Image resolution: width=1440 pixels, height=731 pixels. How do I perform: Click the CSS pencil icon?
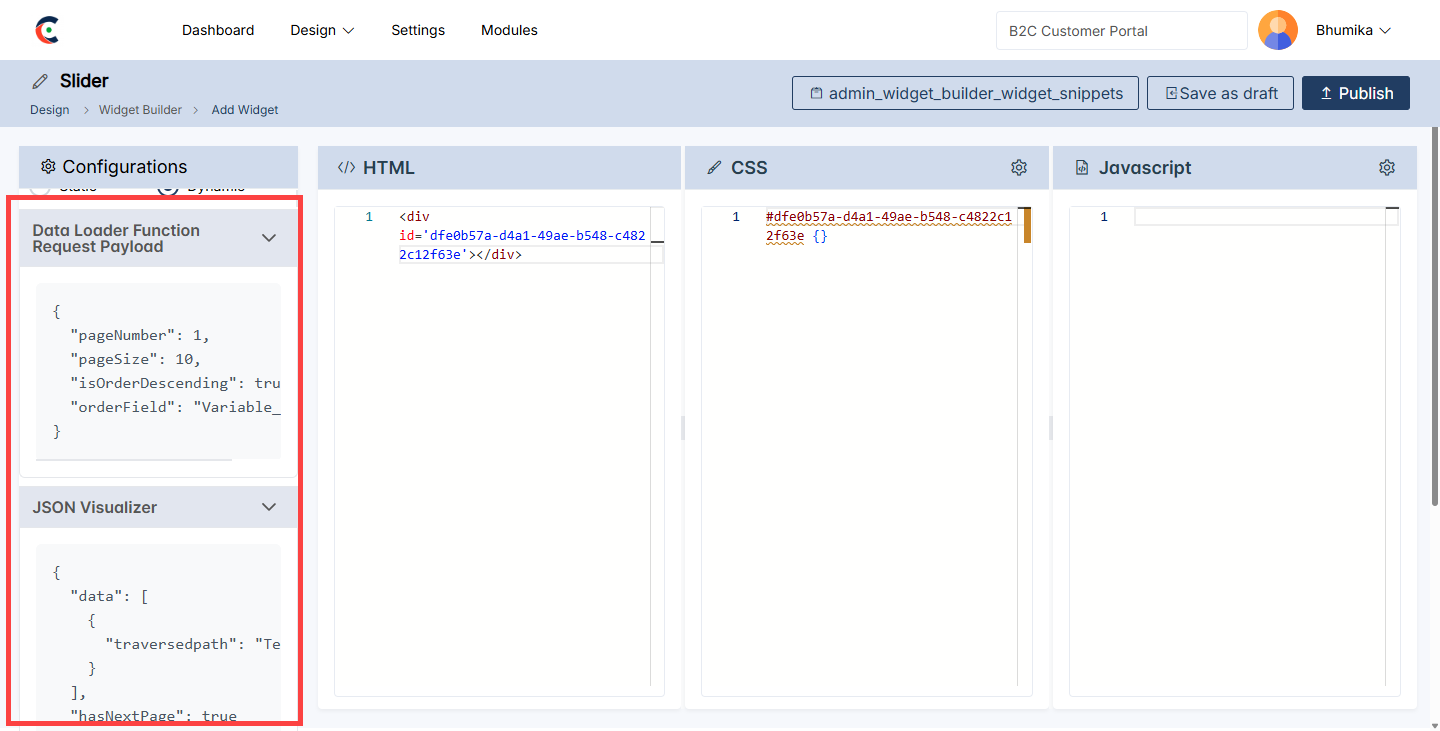pyautogui.click(x=714, y=168)
